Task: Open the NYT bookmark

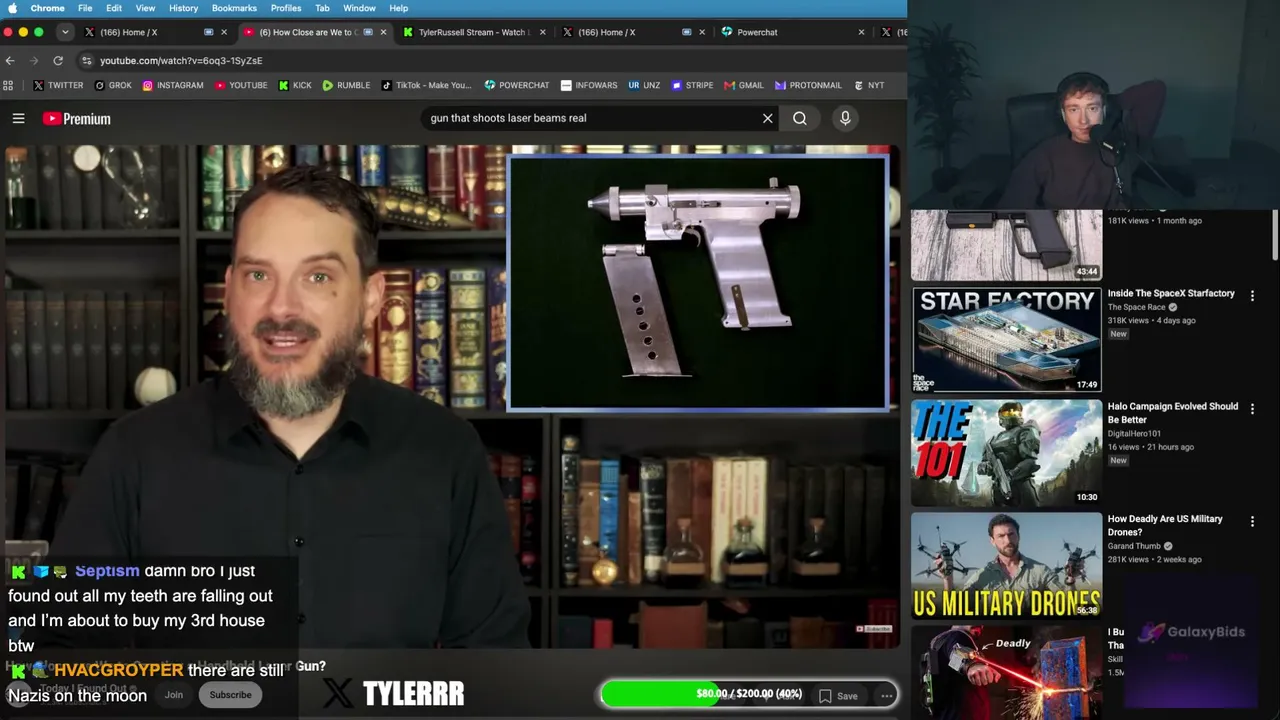Action: point(868,85)
